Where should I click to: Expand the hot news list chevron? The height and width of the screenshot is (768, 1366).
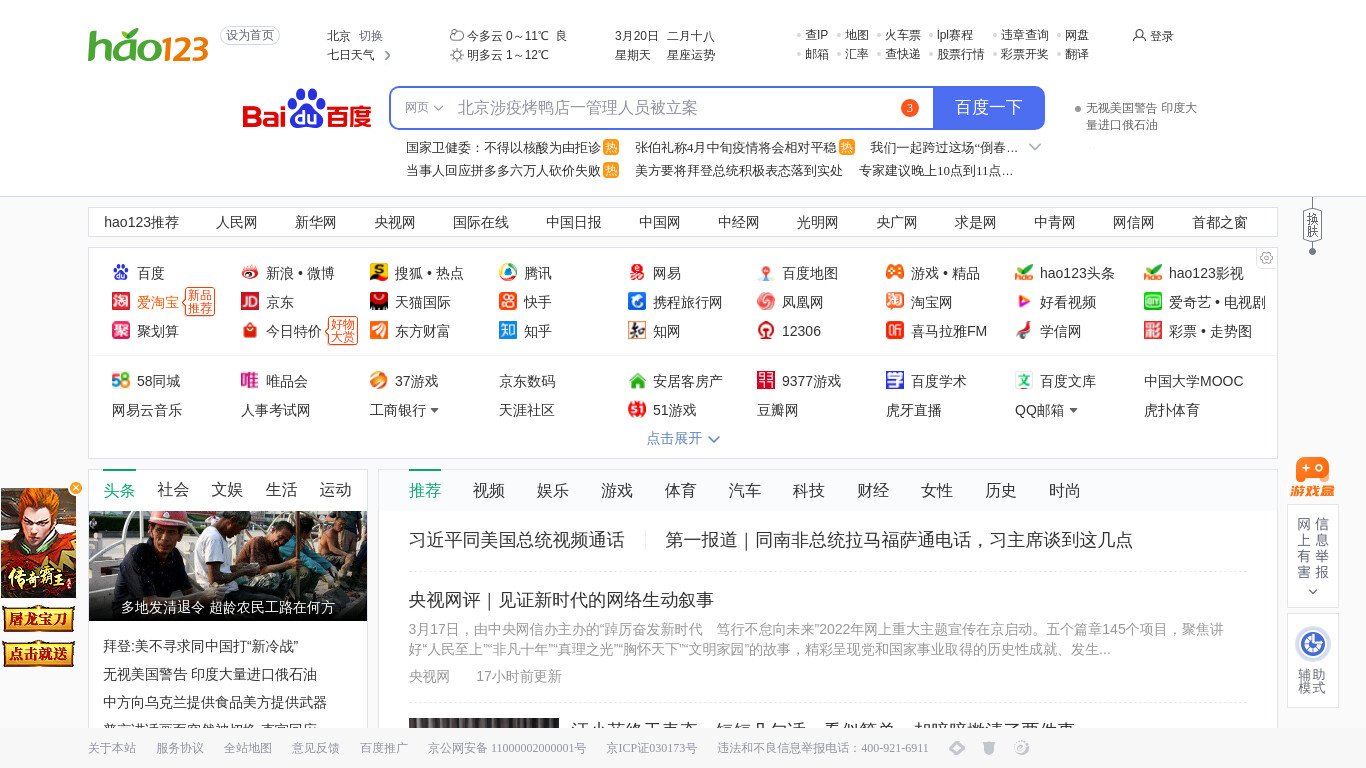click(1035, 147)
